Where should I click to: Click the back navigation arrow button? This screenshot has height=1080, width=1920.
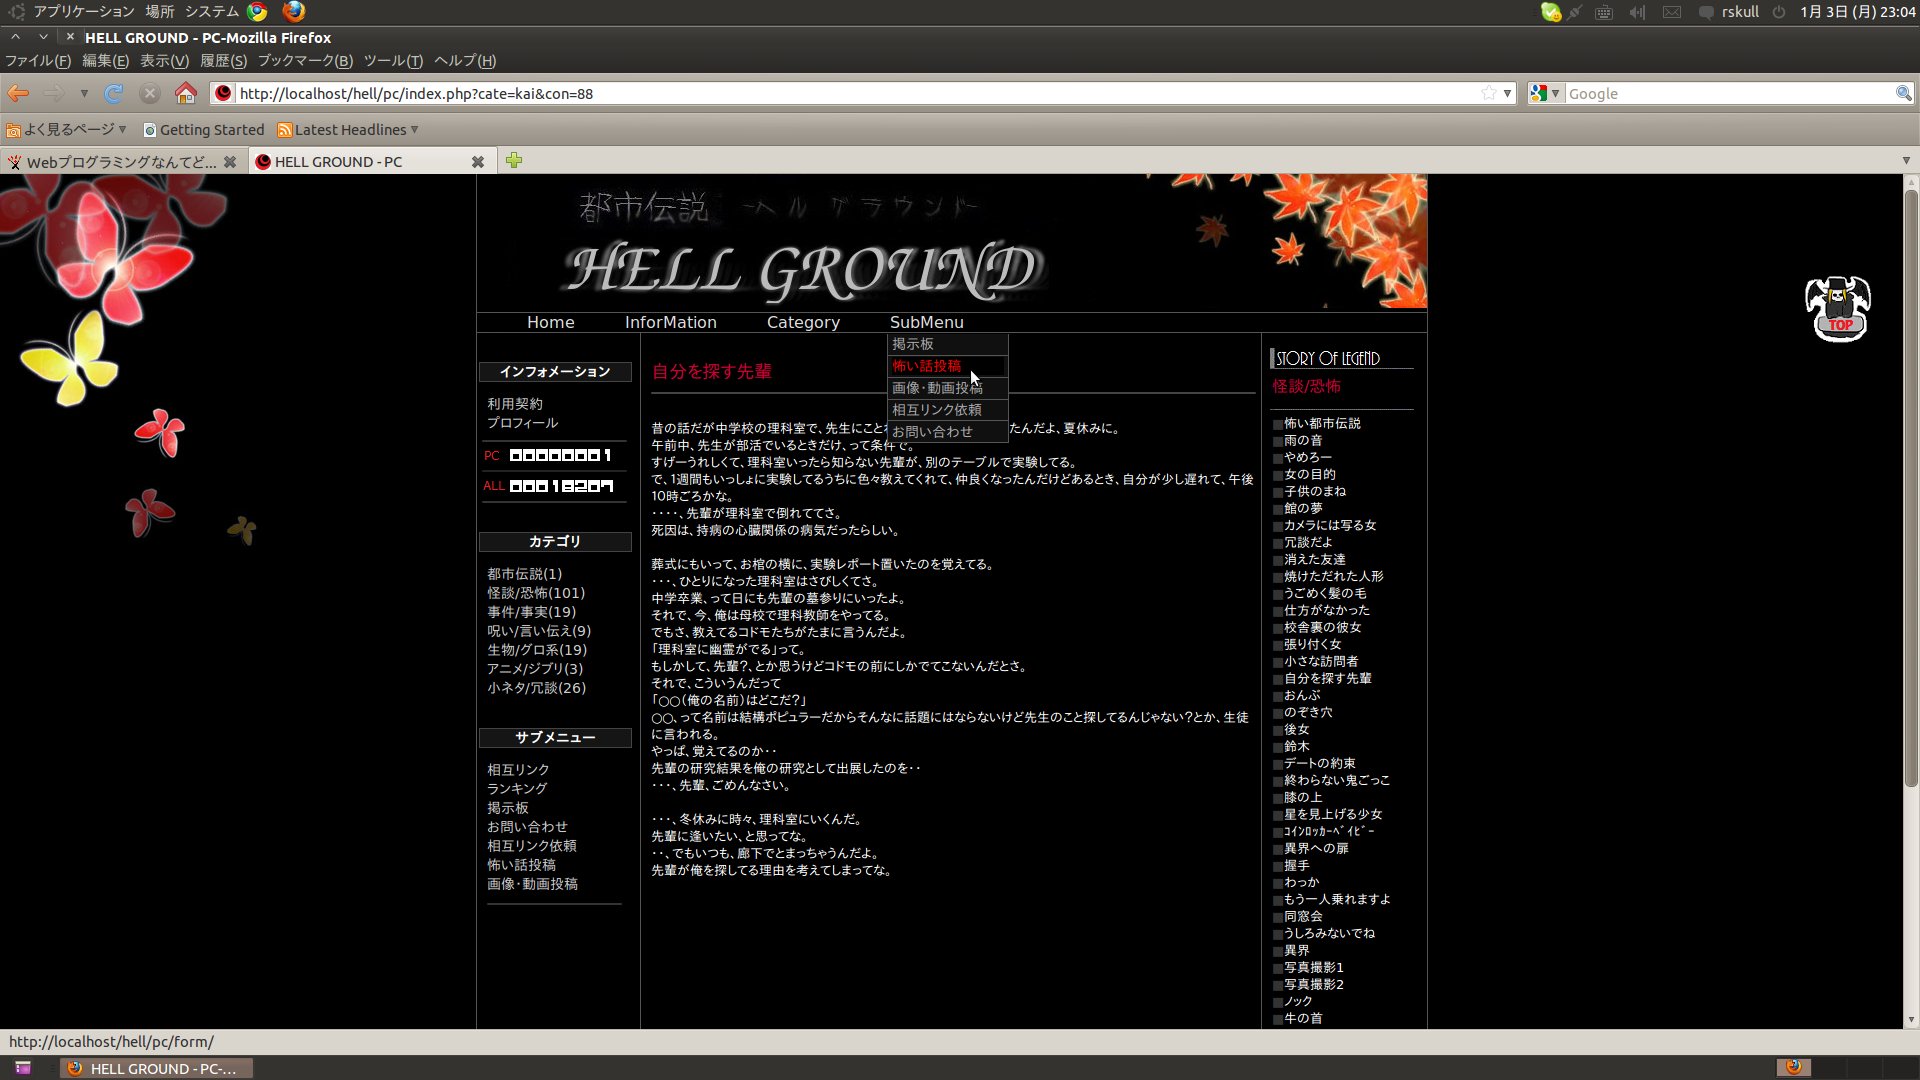click(18, 94)
